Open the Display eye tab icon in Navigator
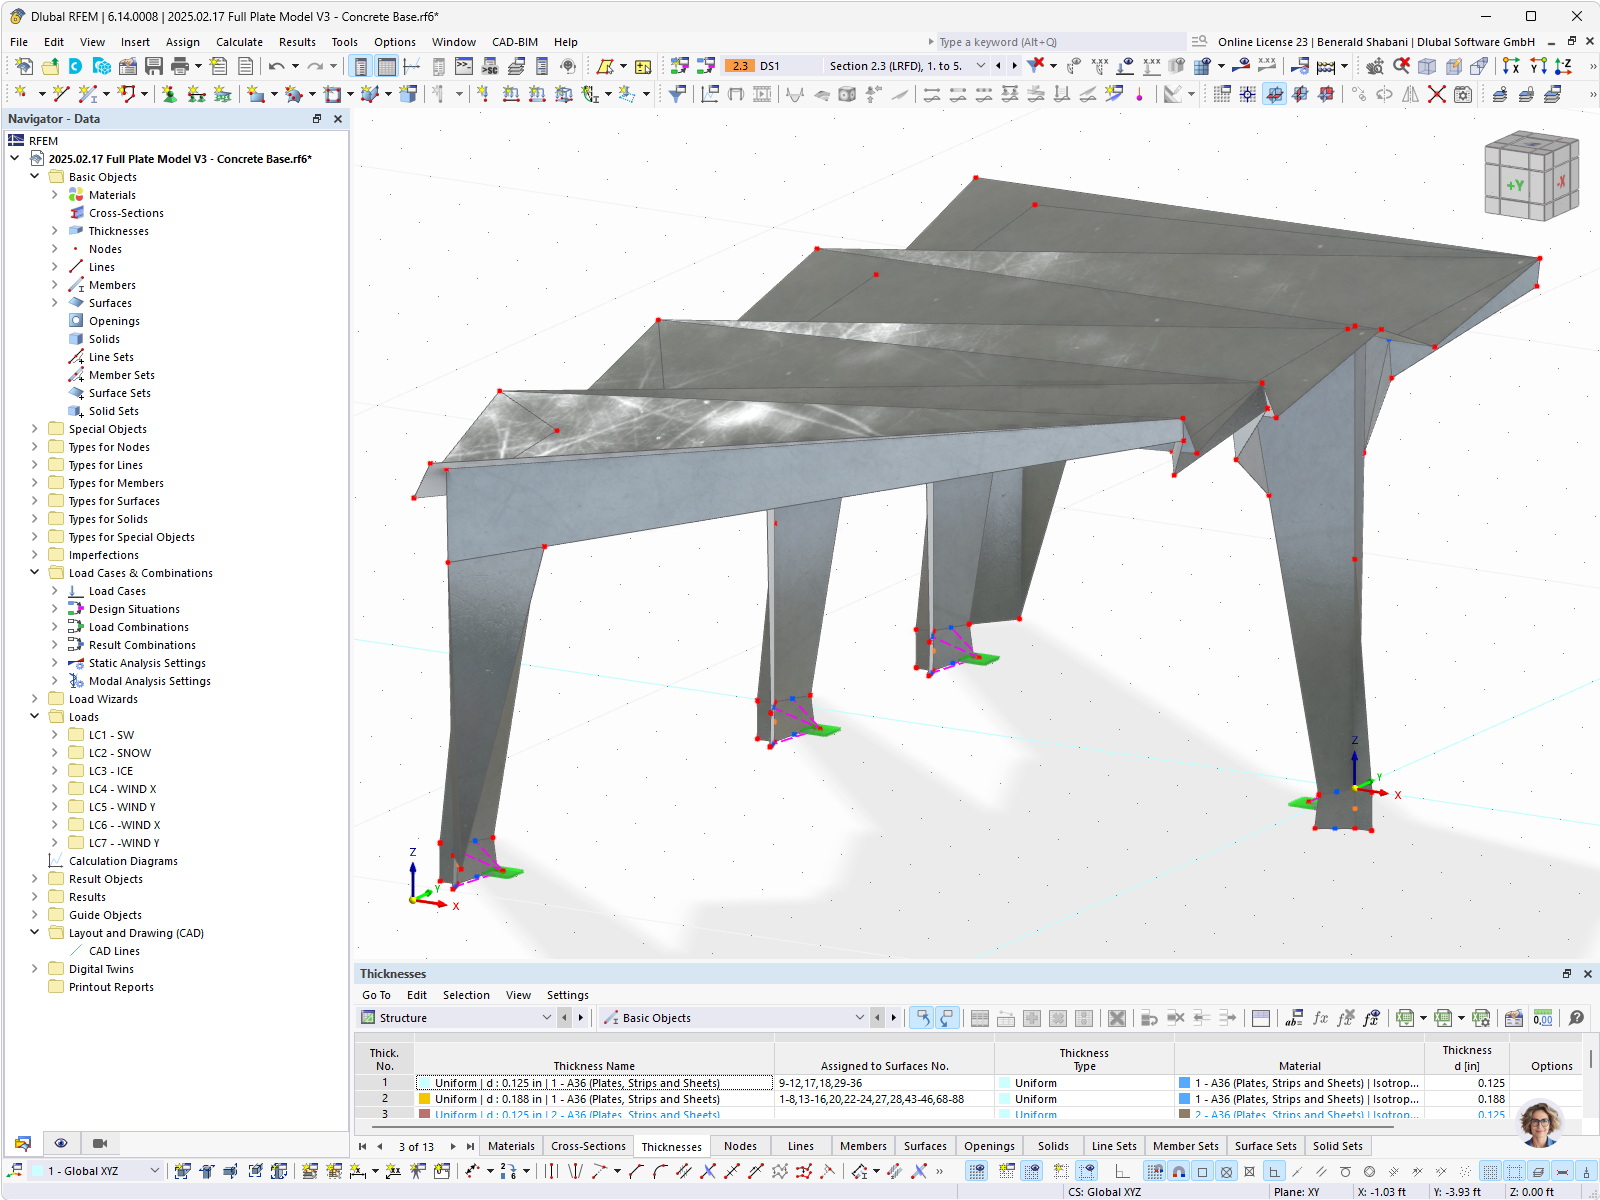The width and height of the screenshot is (1600, 1200). 61,1143
